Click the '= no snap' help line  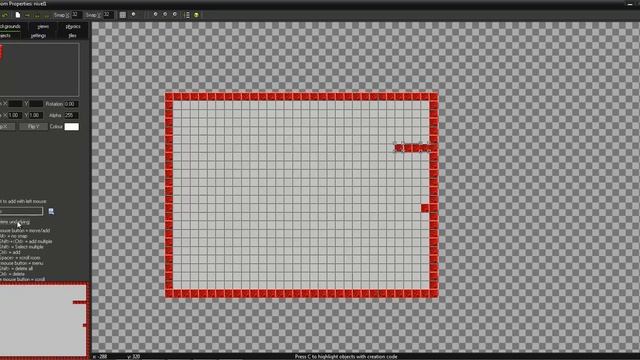coord(14,236)
